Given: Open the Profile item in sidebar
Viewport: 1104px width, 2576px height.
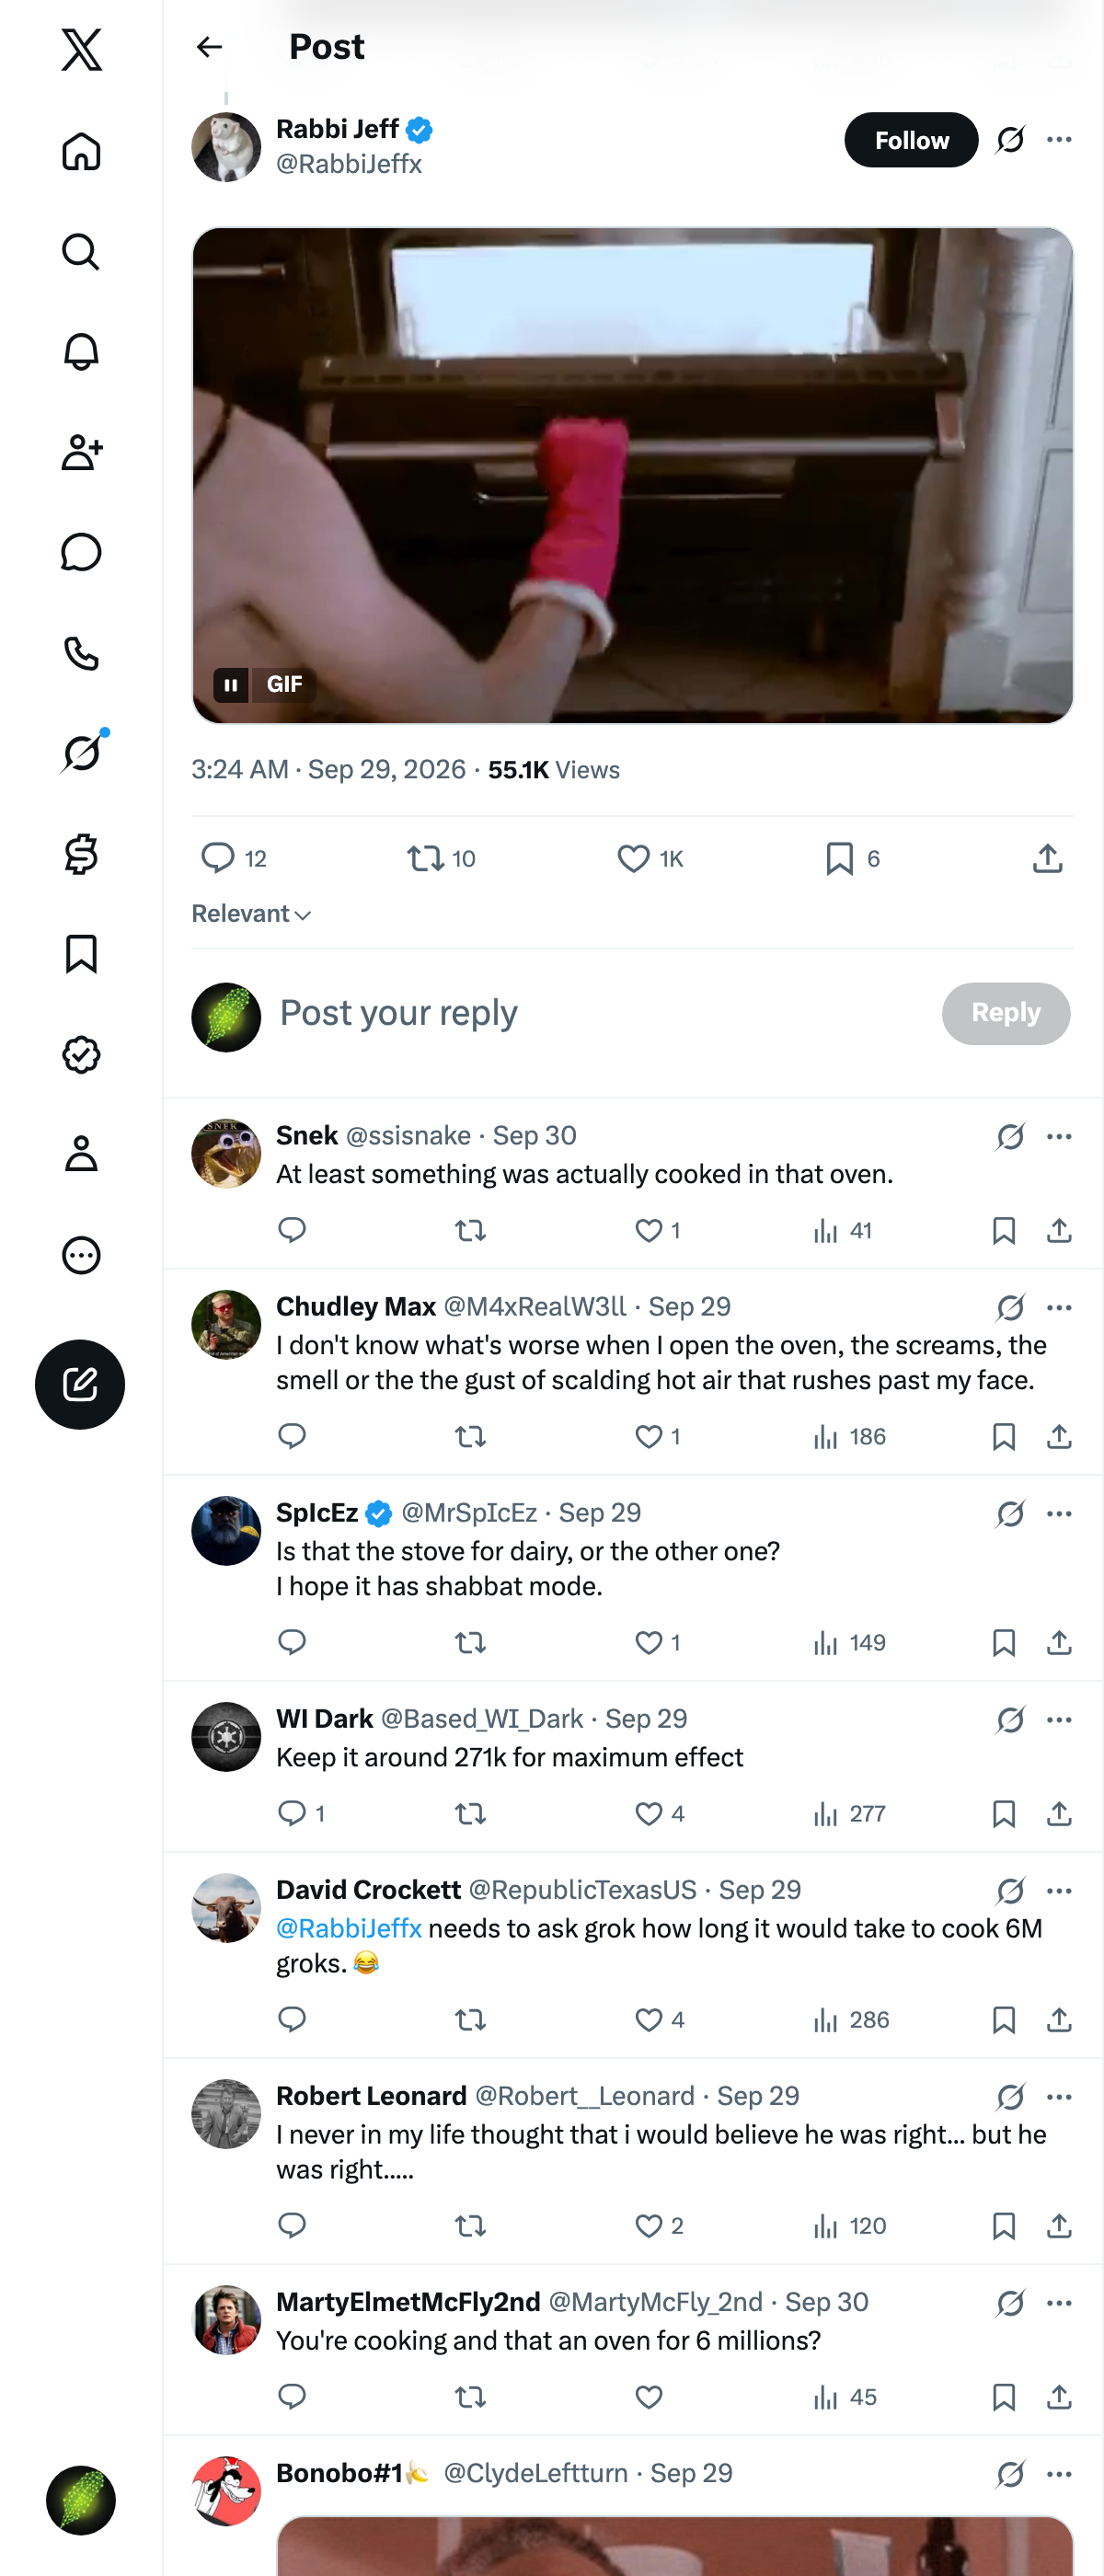Looking at the screenshot, I should 81,1154.
